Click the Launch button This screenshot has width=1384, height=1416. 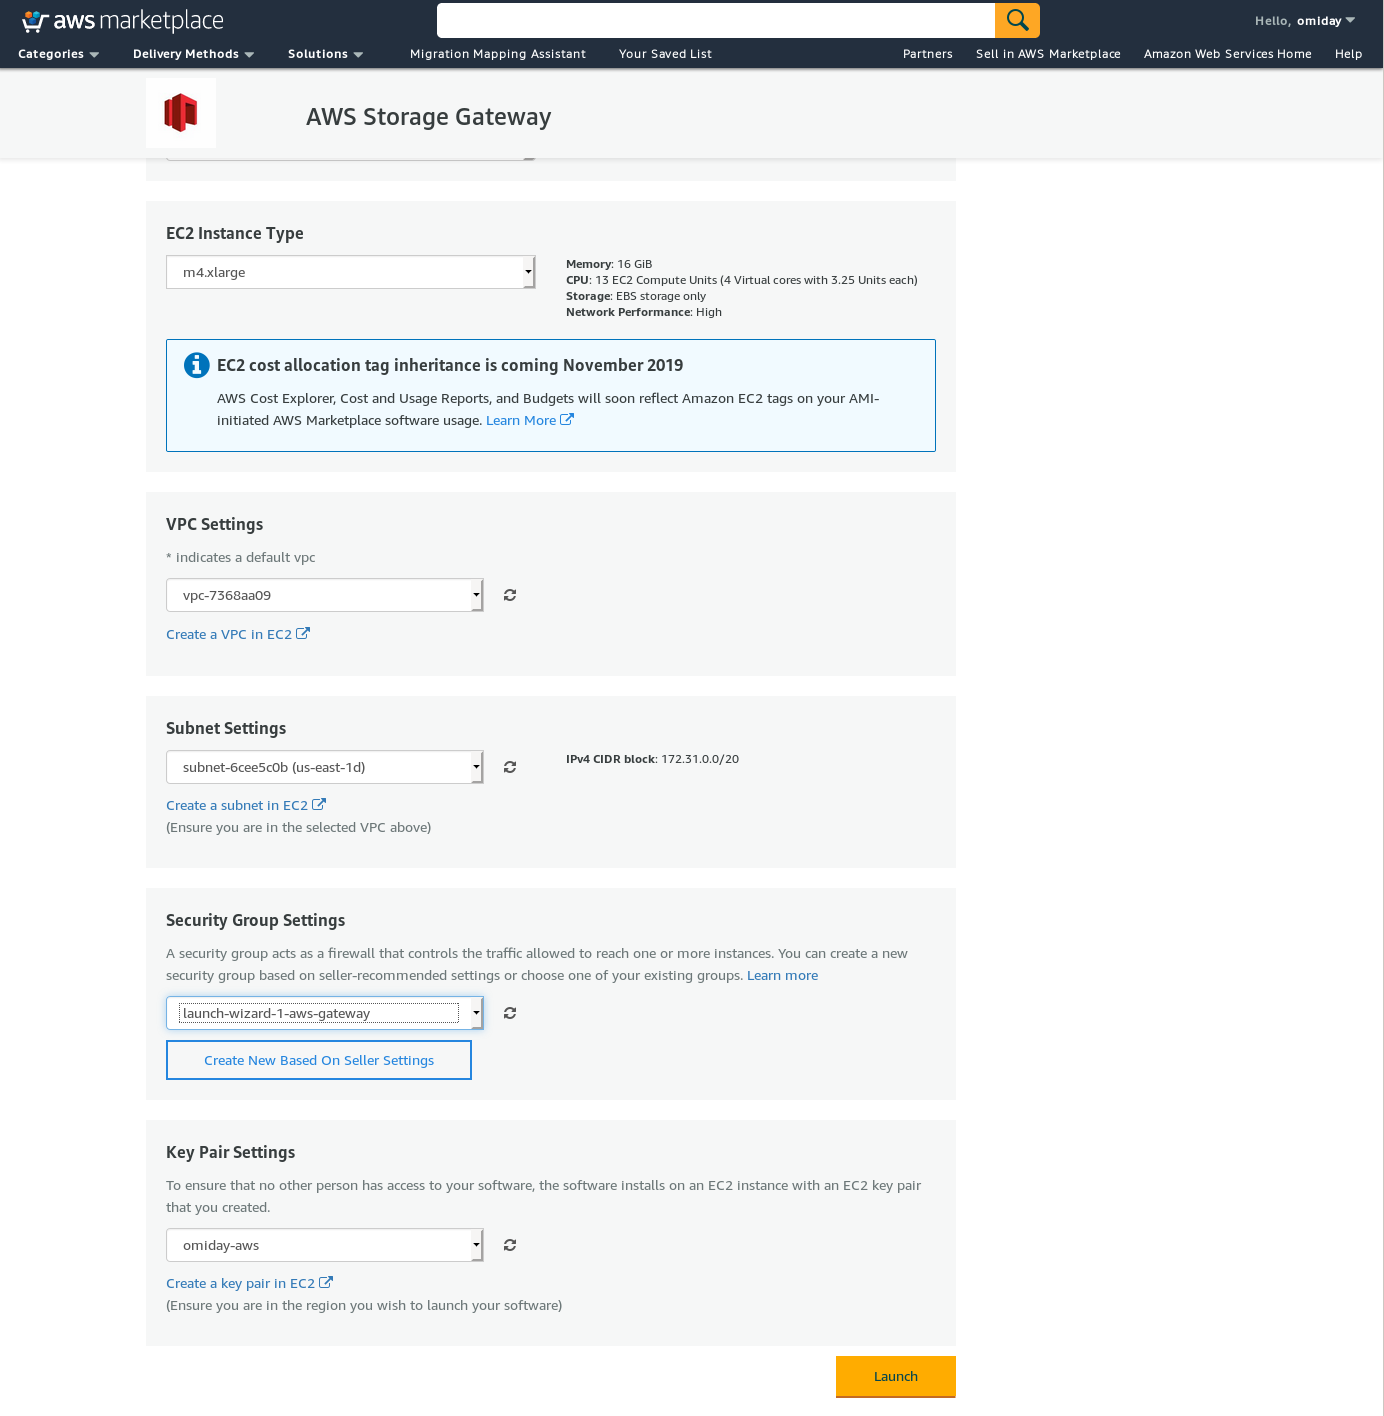pos(896,1376)
